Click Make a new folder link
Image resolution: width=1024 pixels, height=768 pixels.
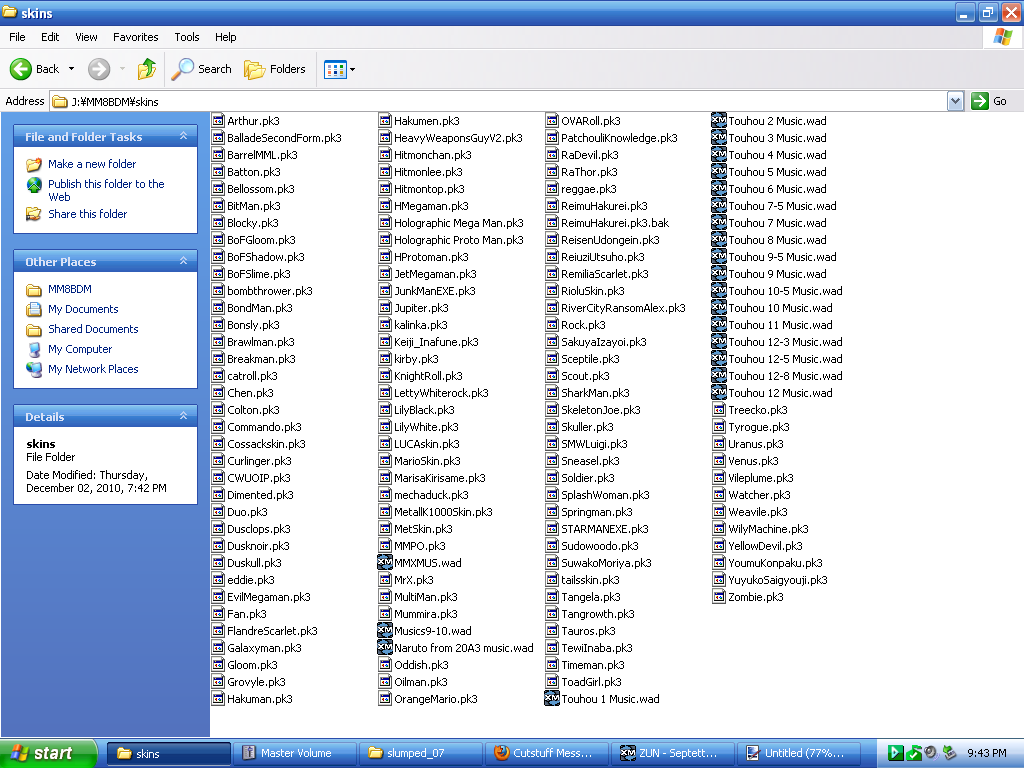(91, 164)
